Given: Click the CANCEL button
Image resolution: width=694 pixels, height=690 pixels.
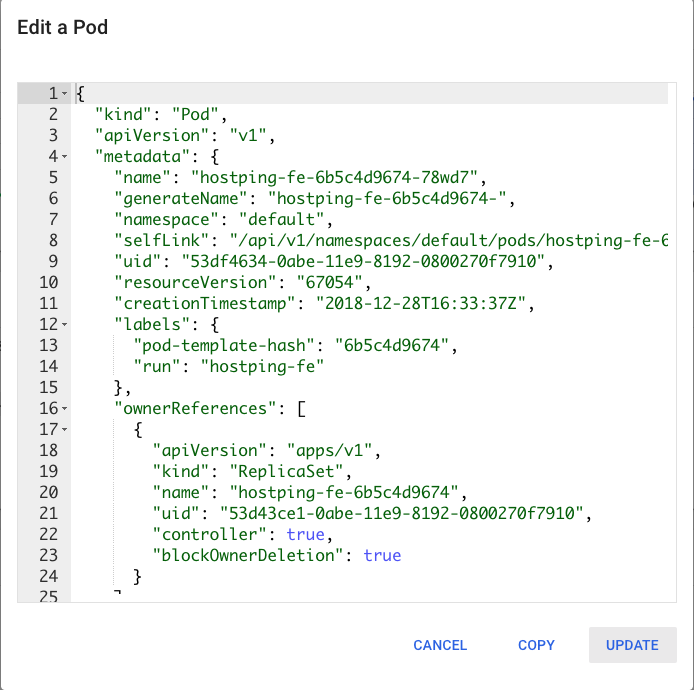Looking at the screenshot, I should (440, 645).
